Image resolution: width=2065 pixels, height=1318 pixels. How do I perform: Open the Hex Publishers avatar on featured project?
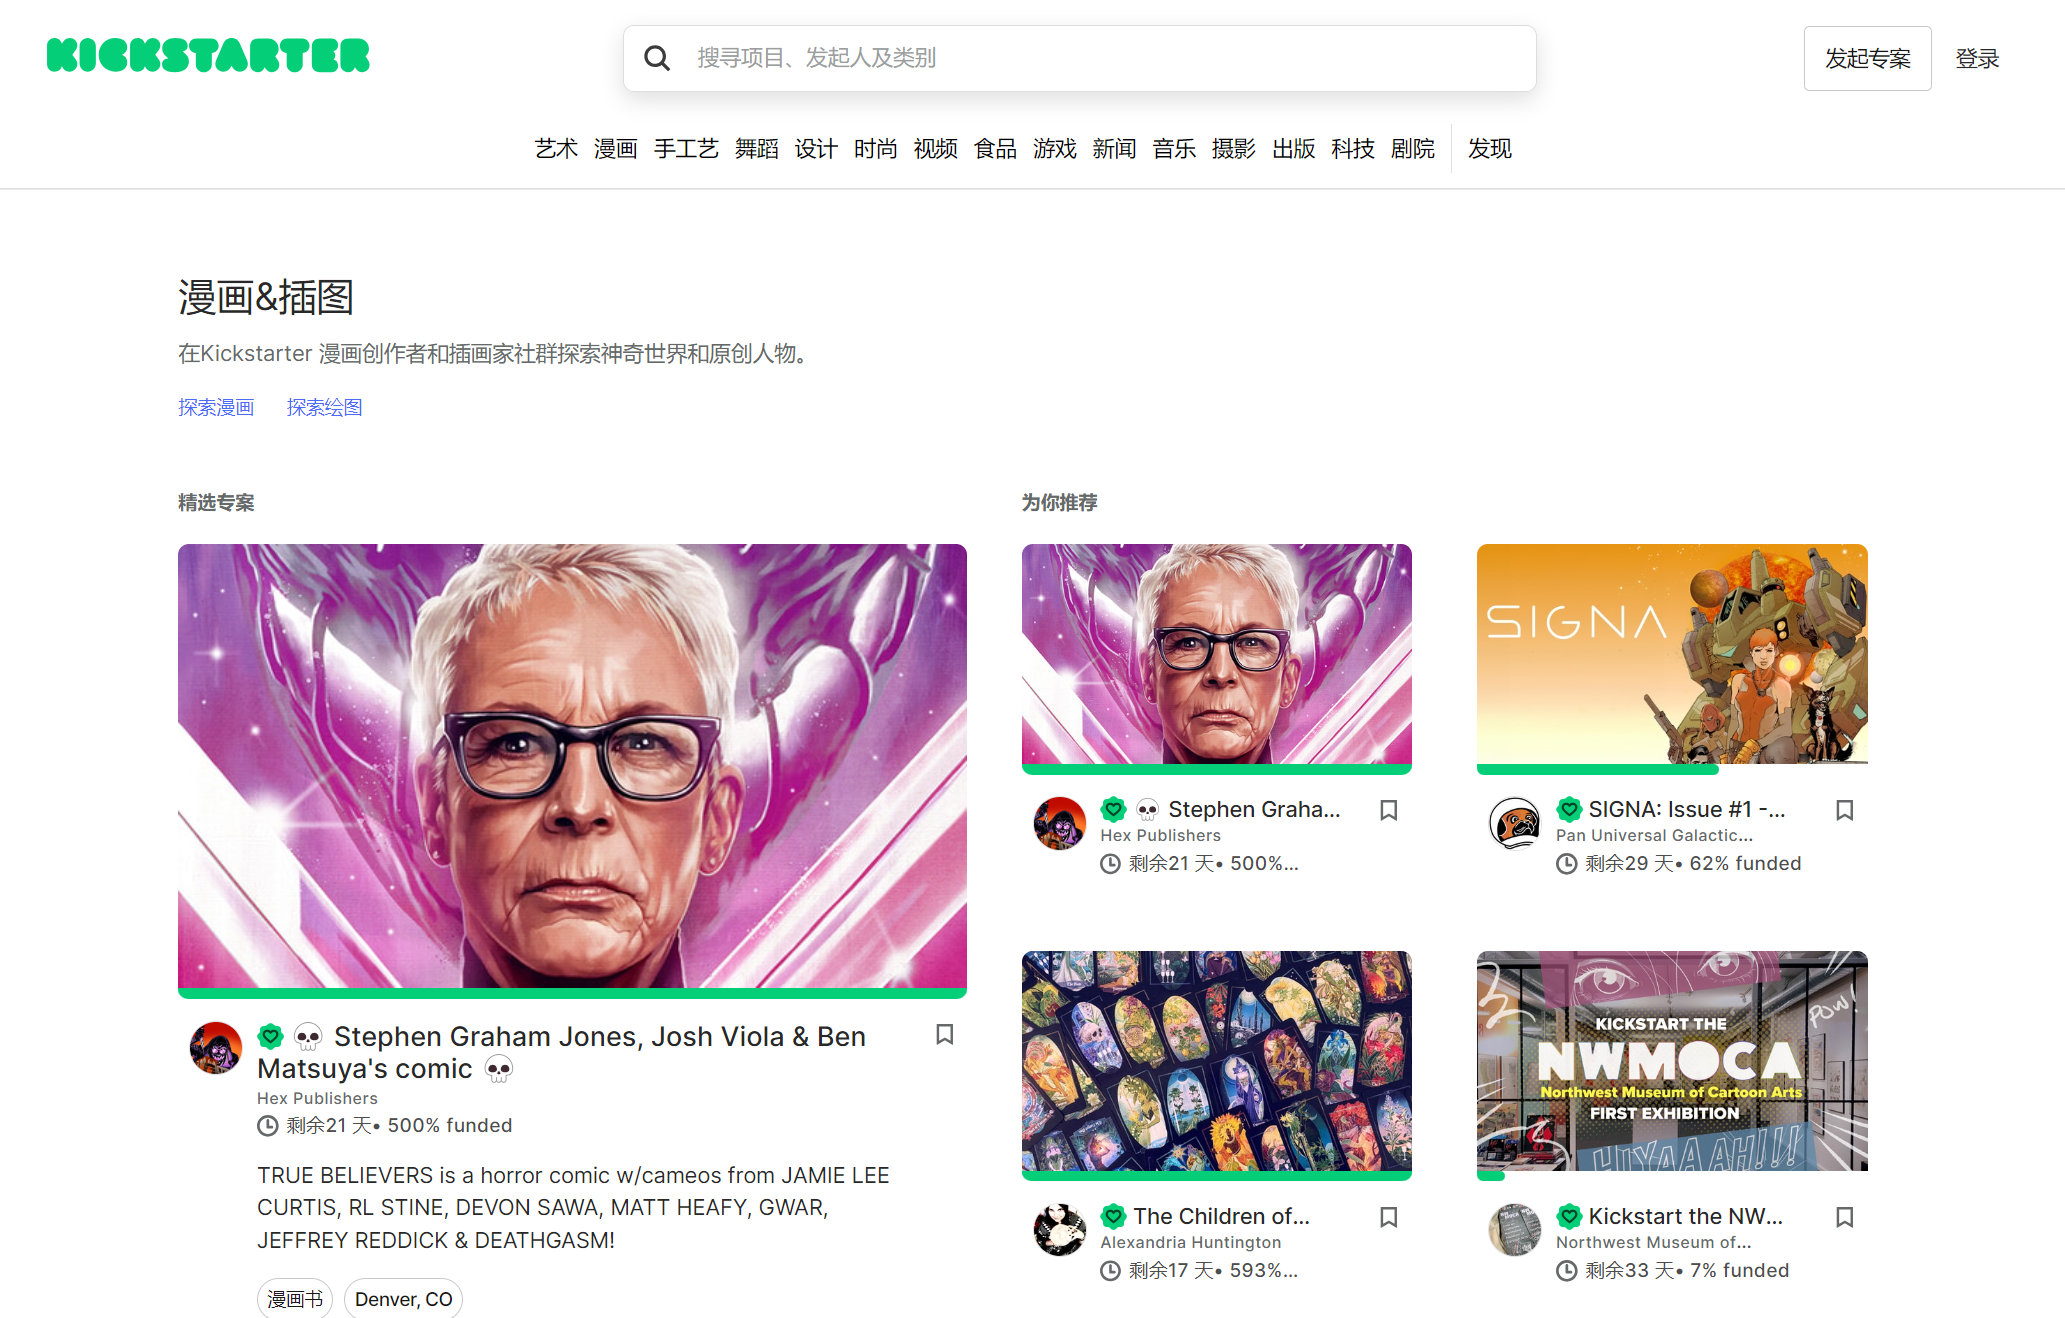tap(216, 1048)
